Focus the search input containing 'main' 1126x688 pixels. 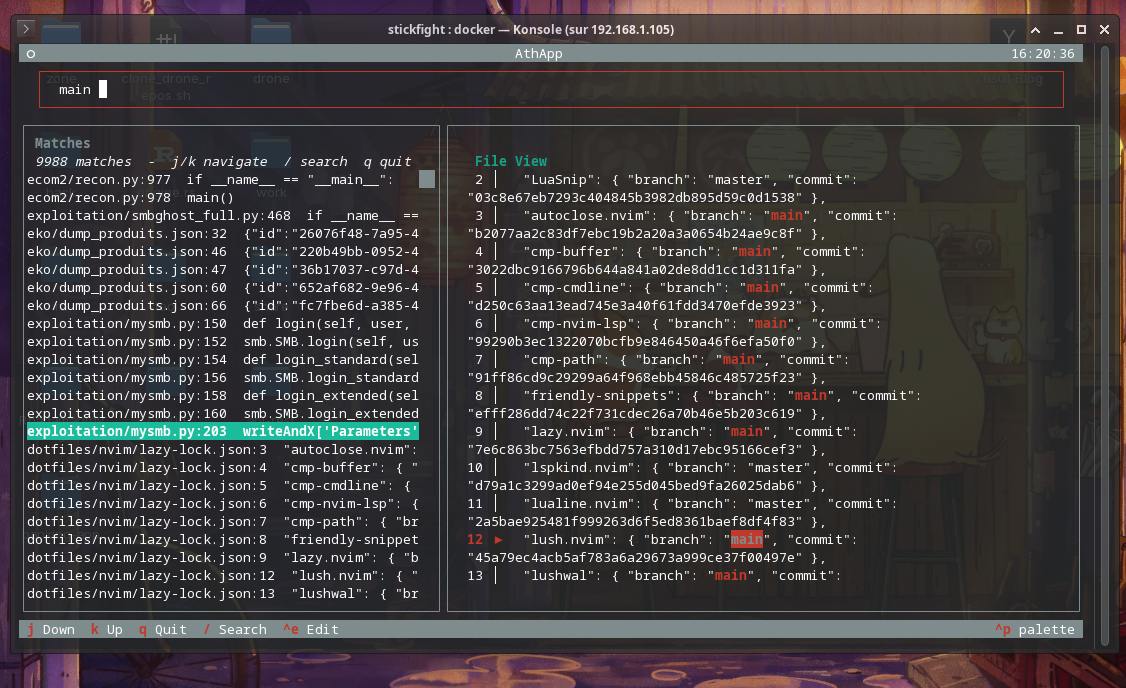click(x=551, y=90)
